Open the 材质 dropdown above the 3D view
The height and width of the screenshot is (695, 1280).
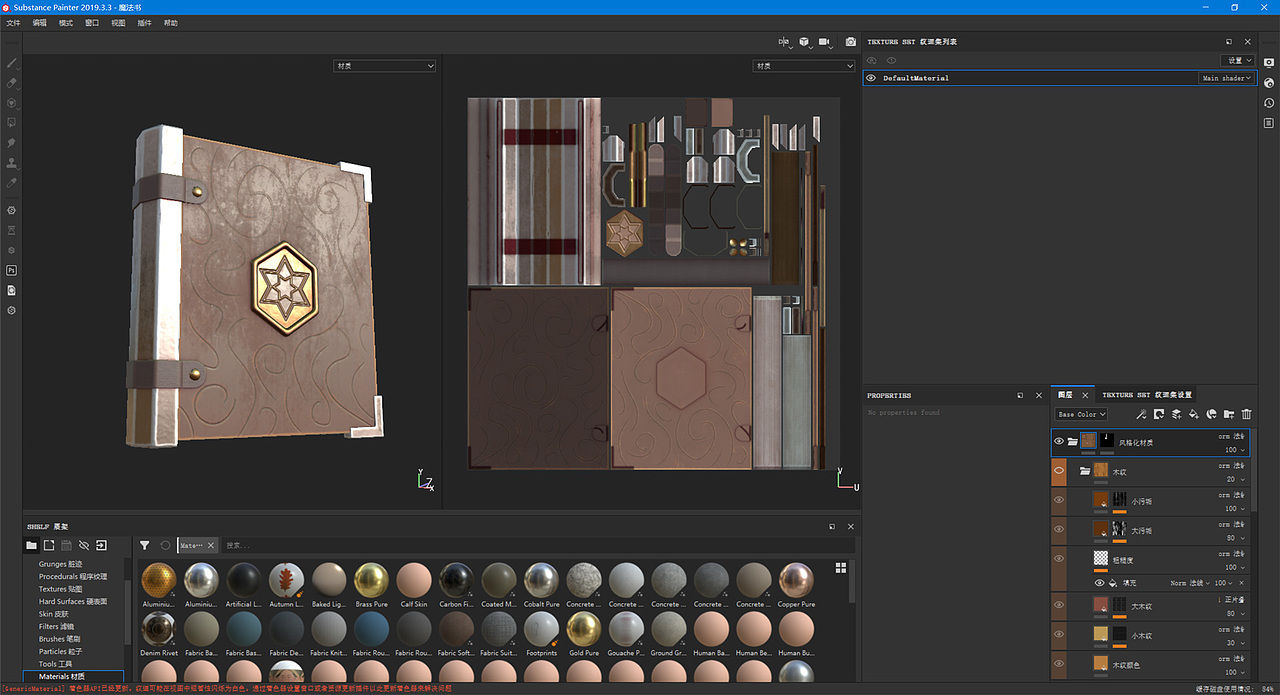(x=384, y=65)
